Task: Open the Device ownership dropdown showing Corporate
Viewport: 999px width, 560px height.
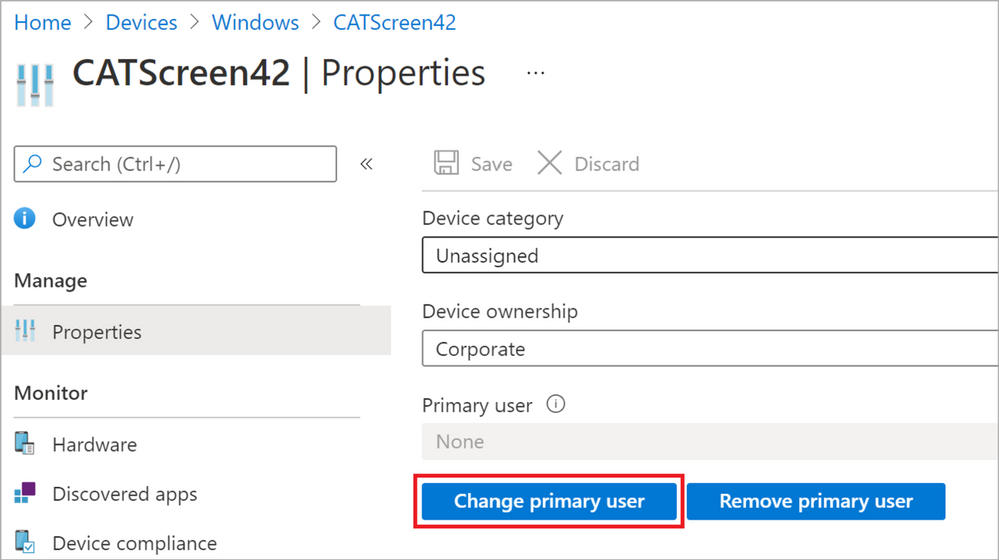Action: [710, 348]
